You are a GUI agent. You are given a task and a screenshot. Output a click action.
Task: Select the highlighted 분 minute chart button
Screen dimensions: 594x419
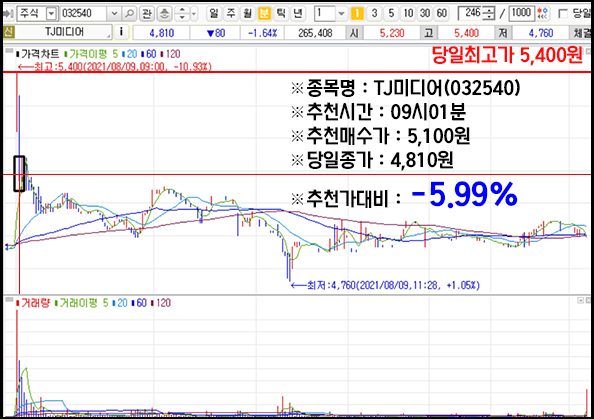point(264,14)
